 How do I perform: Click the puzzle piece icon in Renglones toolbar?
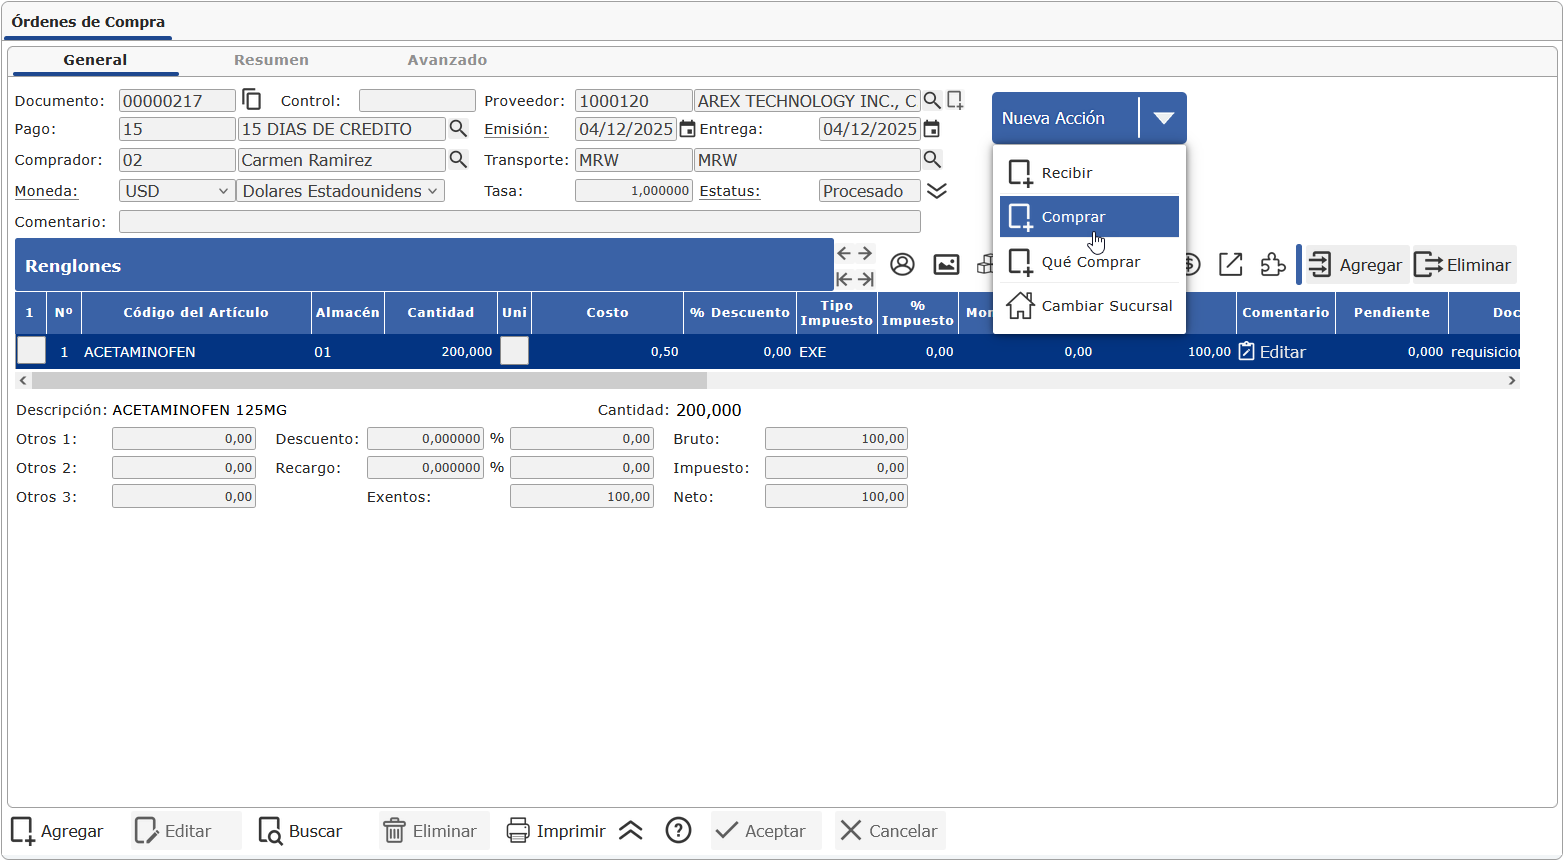coord(1272,264)
